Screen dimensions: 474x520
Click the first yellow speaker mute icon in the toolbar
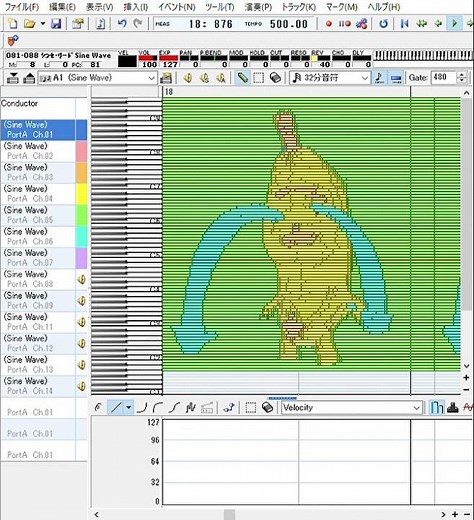188,78
